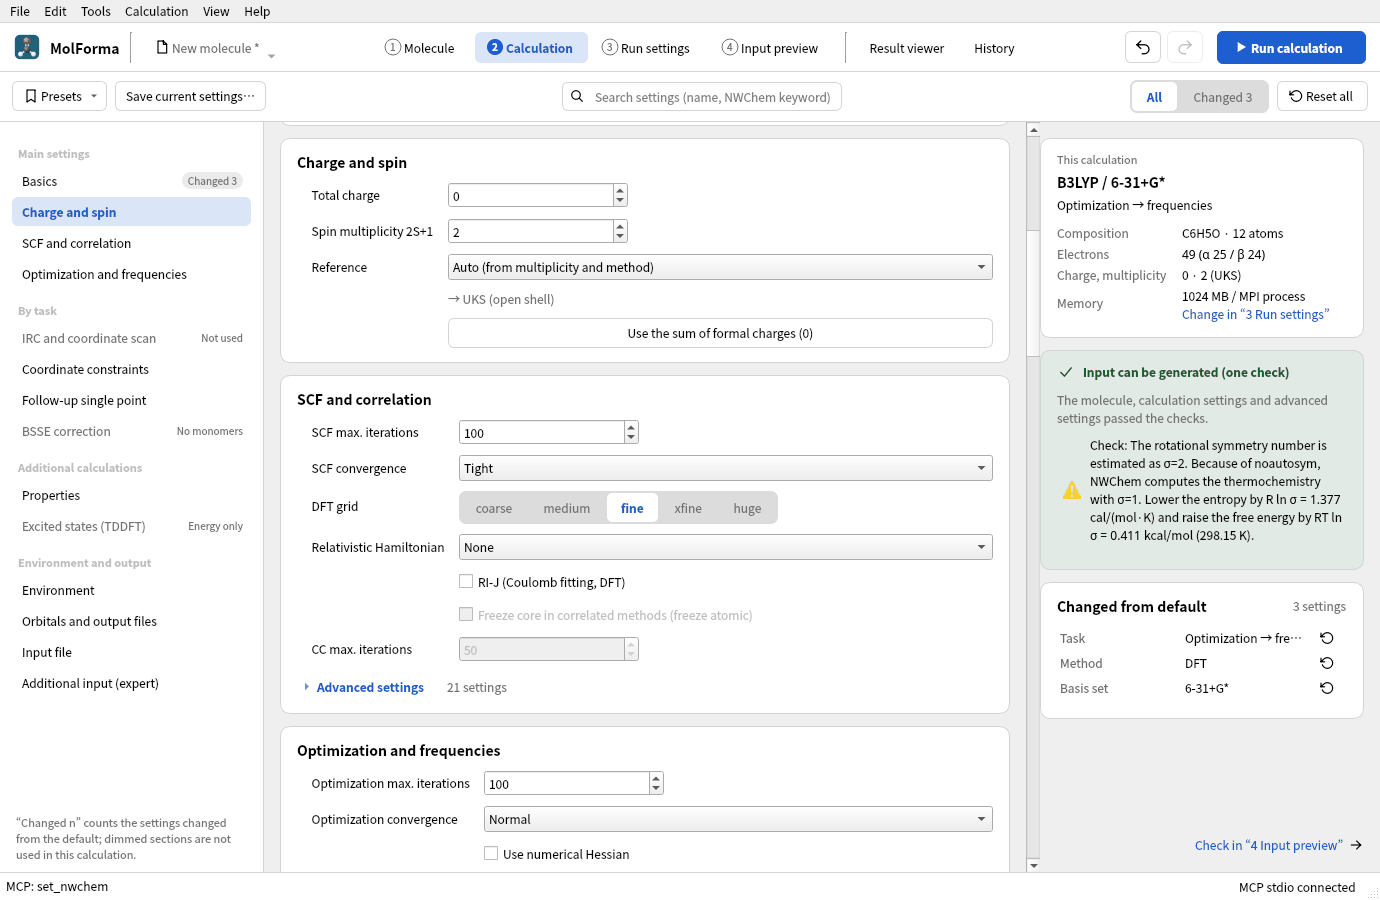1380x900 pixels.
Task: Open the Reference dropdown
Action: 720,267
